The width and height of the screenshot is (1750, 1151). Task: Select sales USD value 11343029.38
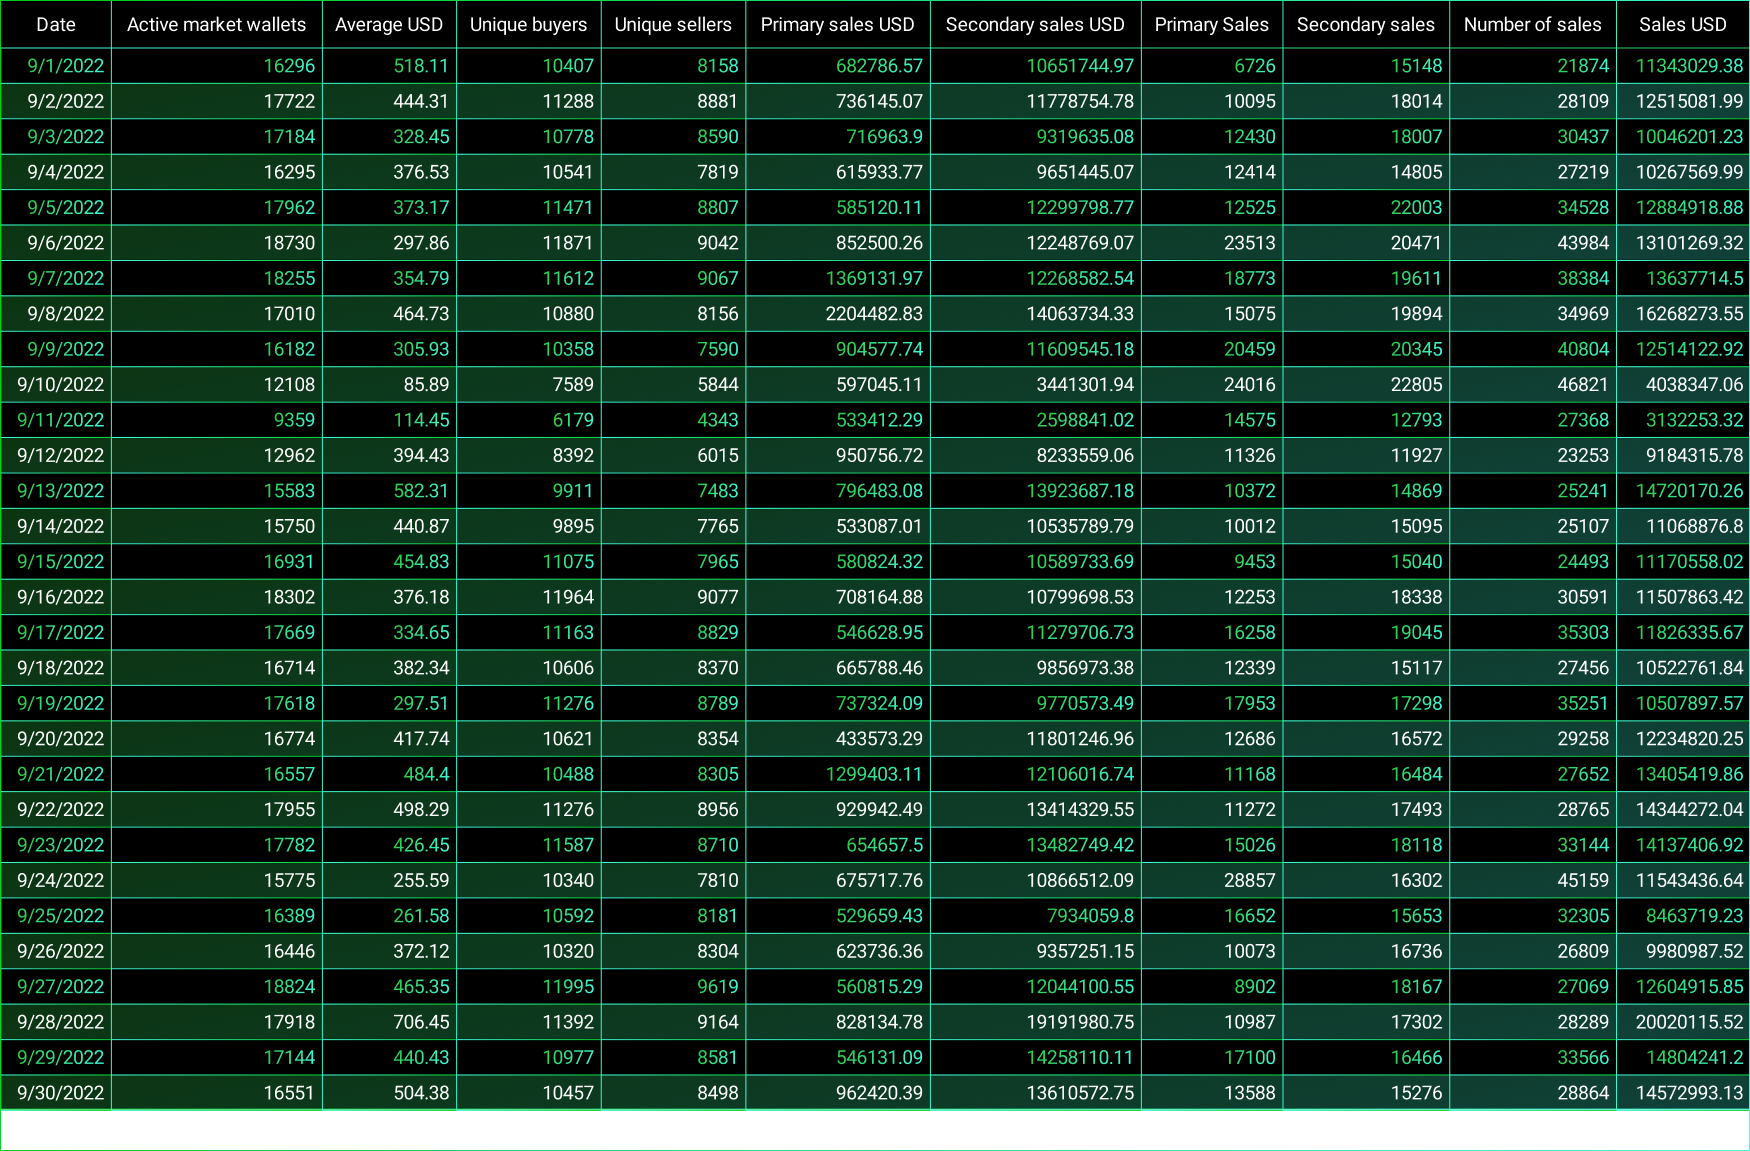(x=1683, y=66)
